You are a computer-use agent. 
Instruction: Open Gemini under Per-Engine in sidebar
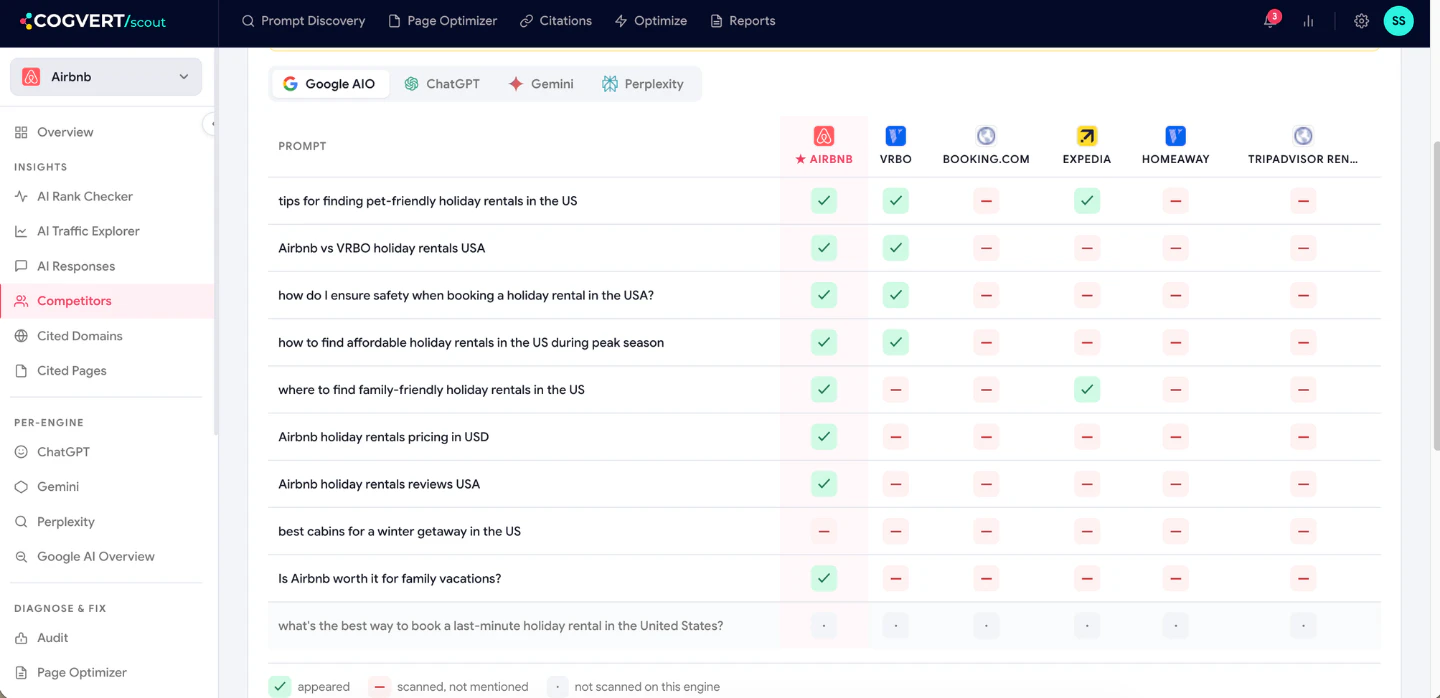(x=106, y=487)
